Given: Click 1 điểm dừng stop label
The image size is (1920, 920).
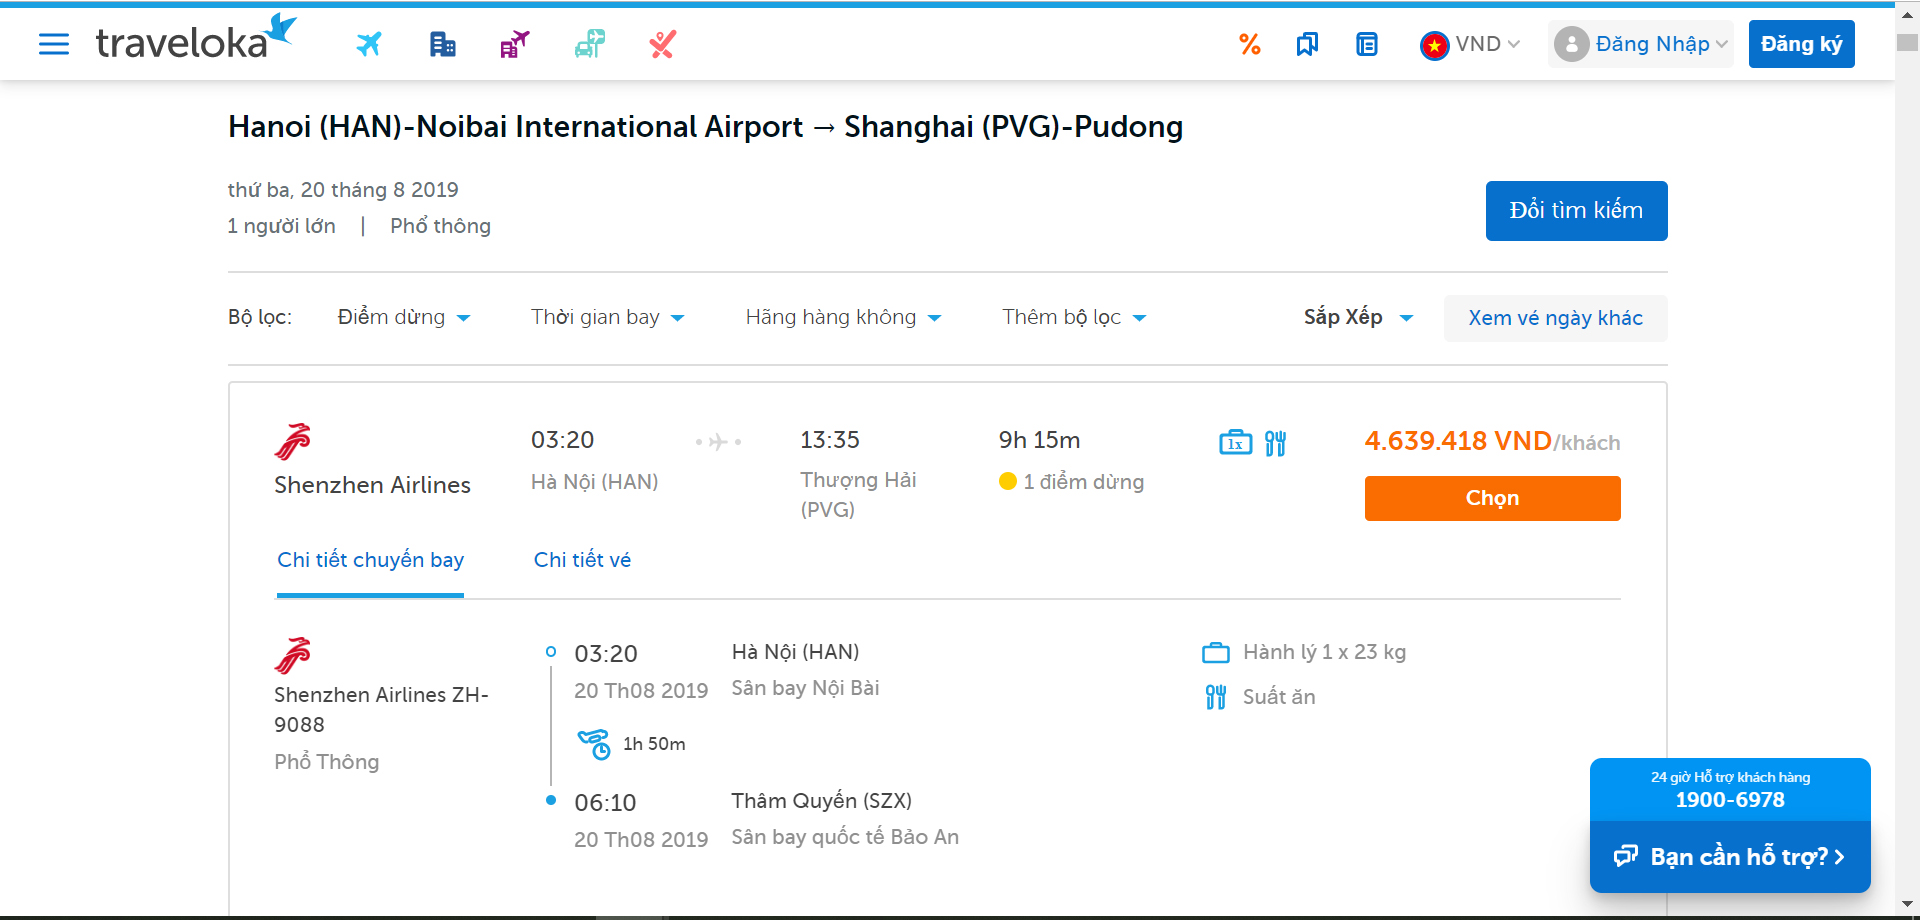Looking at the screenshot, I should pos(1083,482).
